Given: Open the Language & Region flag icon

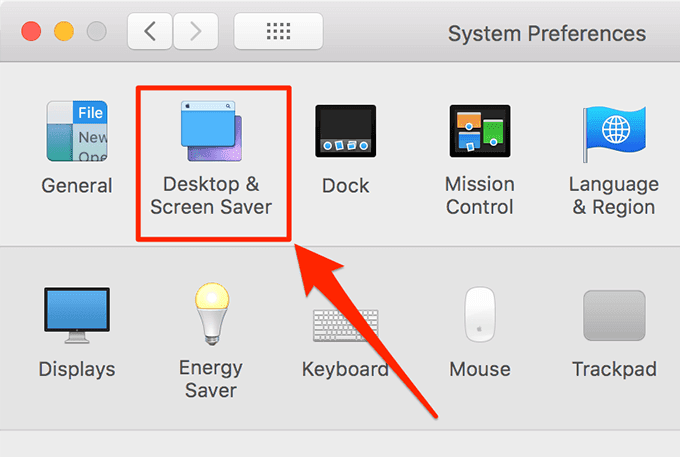Looking at the screenshot, I should [614, 134].
